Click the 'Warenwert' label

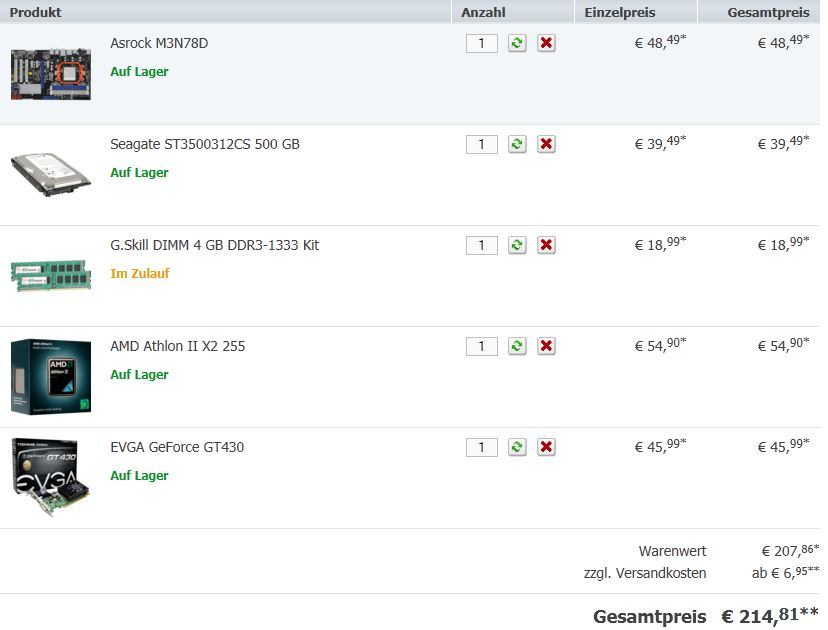[x=672, y=551]
